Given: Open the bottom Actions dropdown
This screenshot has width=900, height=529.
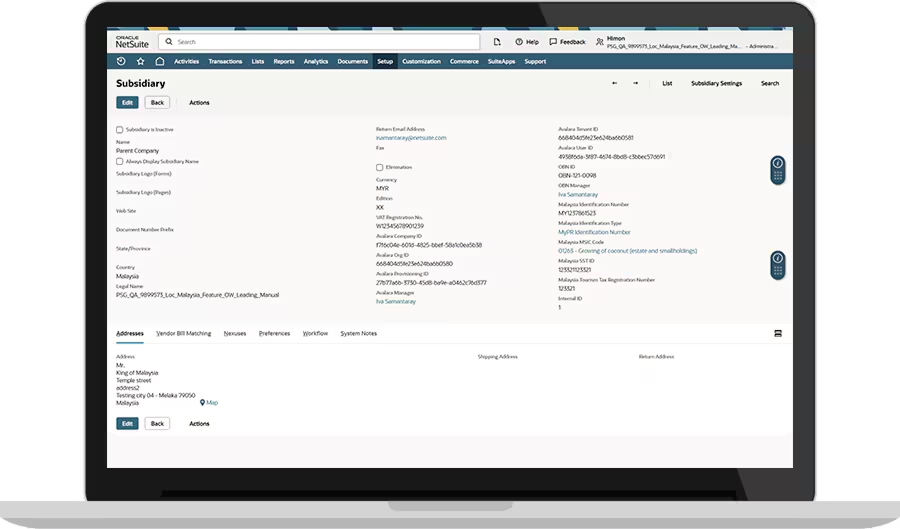Looking at the screenshot, I should coord(199,423).
